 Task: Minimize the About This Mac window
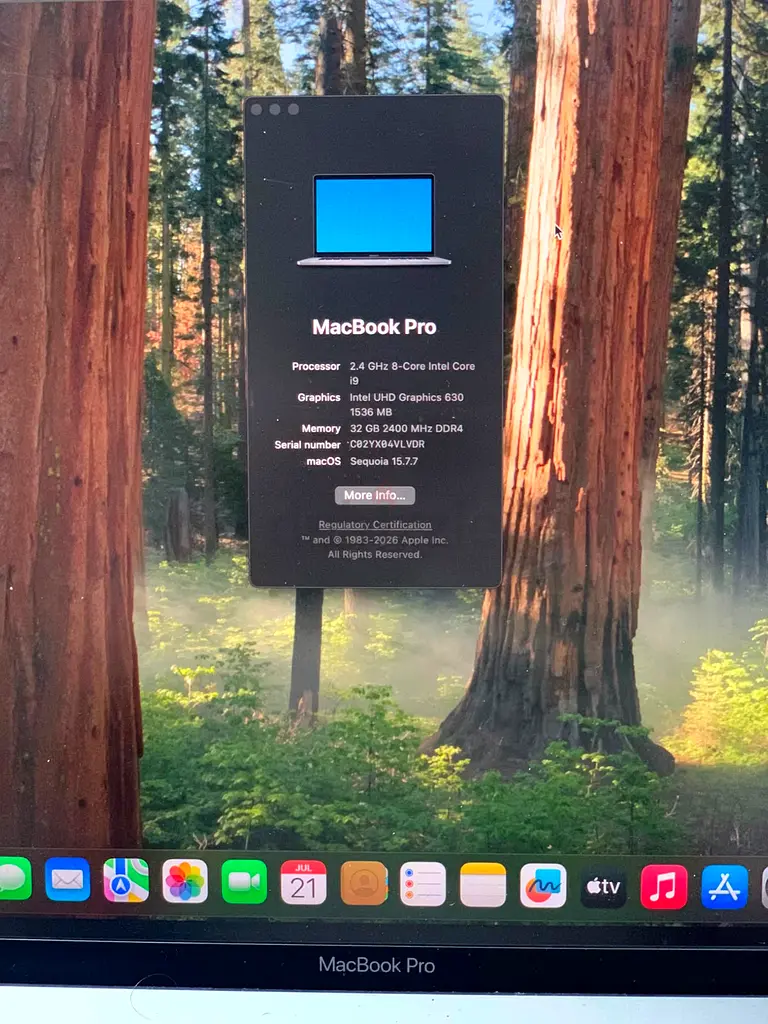click(275, 110)
